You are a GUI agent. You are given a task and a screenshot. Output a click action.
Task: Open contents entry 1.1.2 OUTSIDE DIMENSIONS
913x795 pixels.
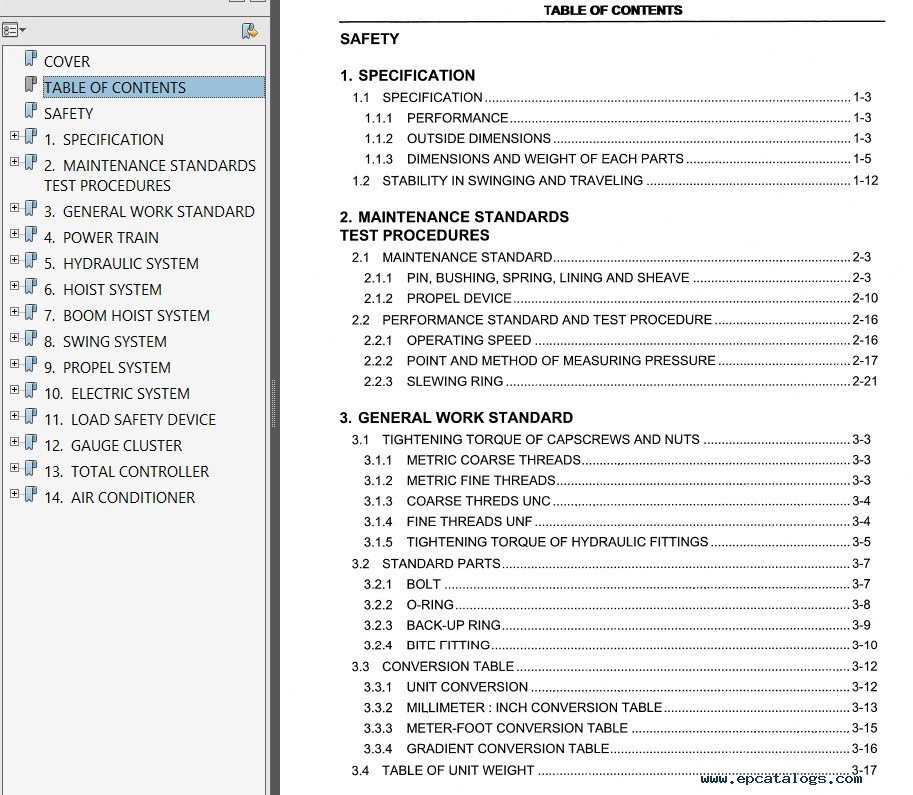(618, 139)
